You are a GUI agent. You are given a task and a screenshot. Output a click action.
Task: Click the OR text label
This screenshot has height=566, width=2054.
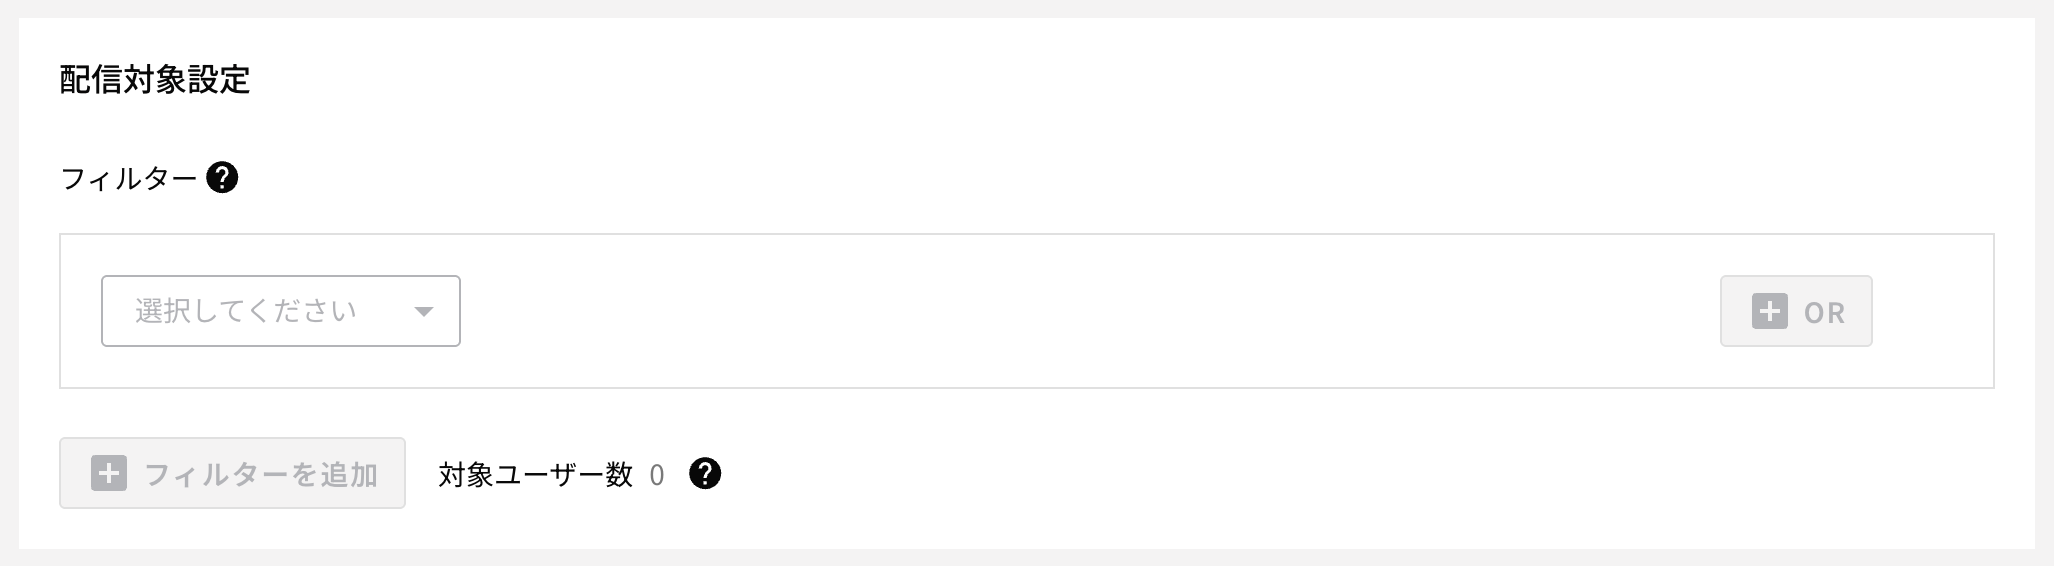1824,313
